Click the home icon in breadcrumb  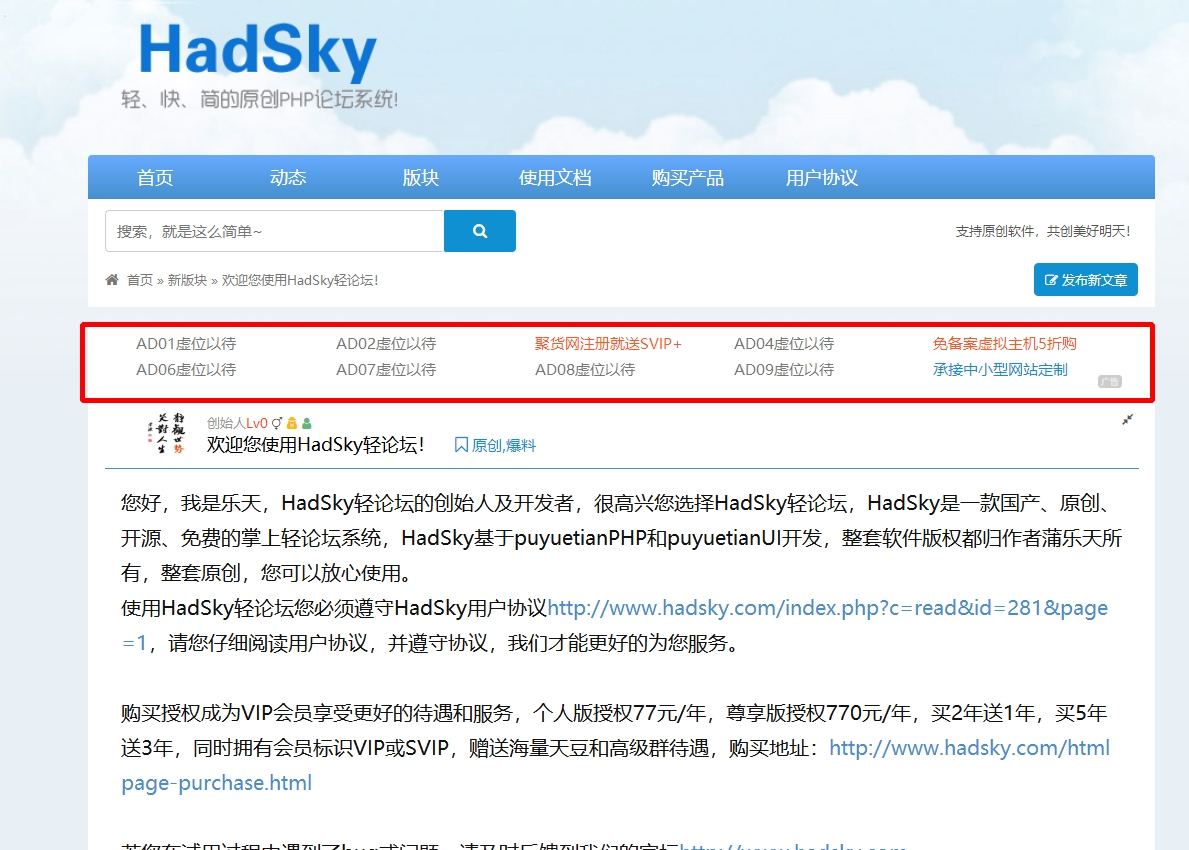(x=112, y=280)
